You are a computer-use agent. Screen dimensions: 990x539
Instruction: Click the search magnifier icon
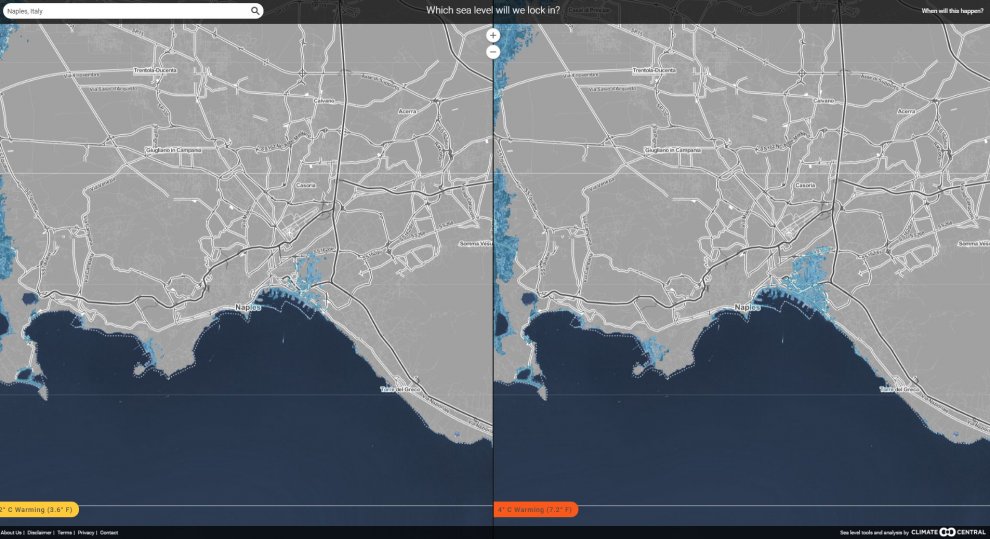point(255,11)
